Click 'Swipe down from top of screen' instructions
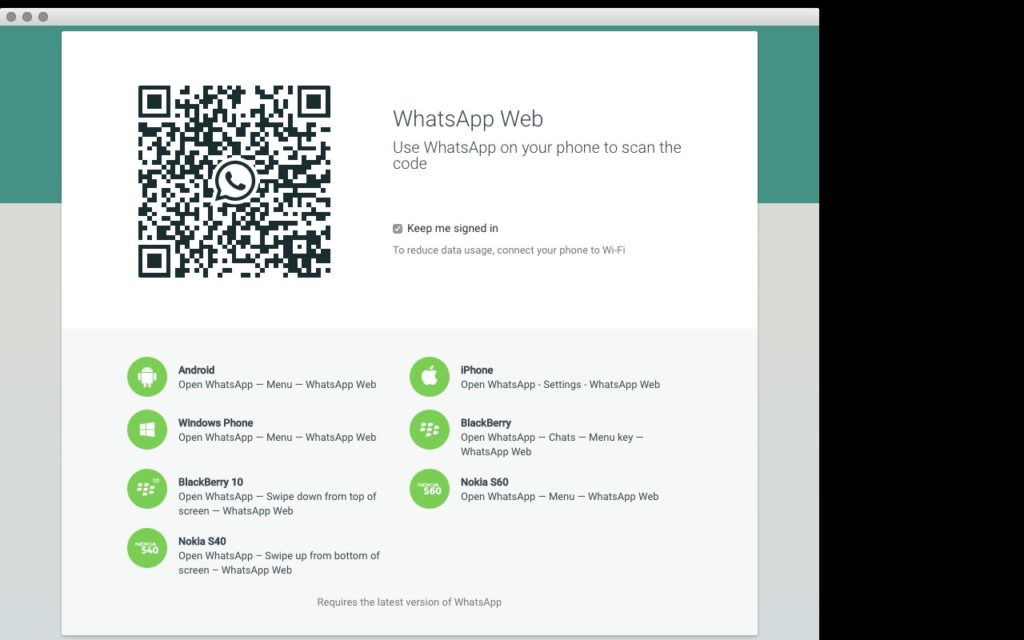 click(278, 504)
